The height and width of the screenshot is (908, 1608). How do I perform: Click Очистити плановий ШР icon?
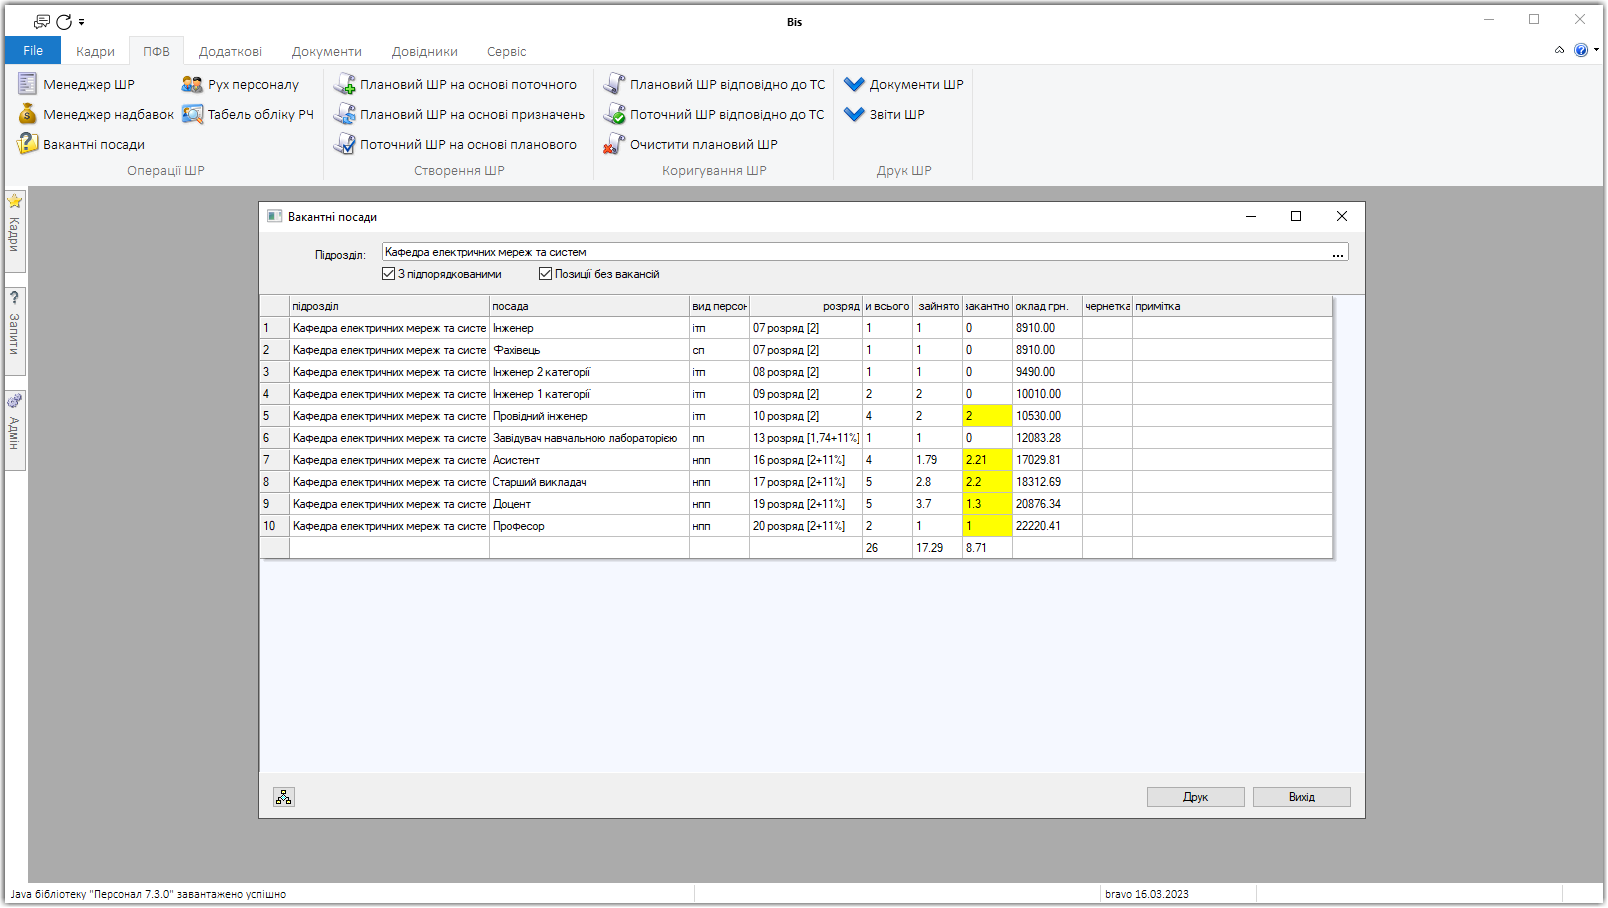(x=614, y=144)
